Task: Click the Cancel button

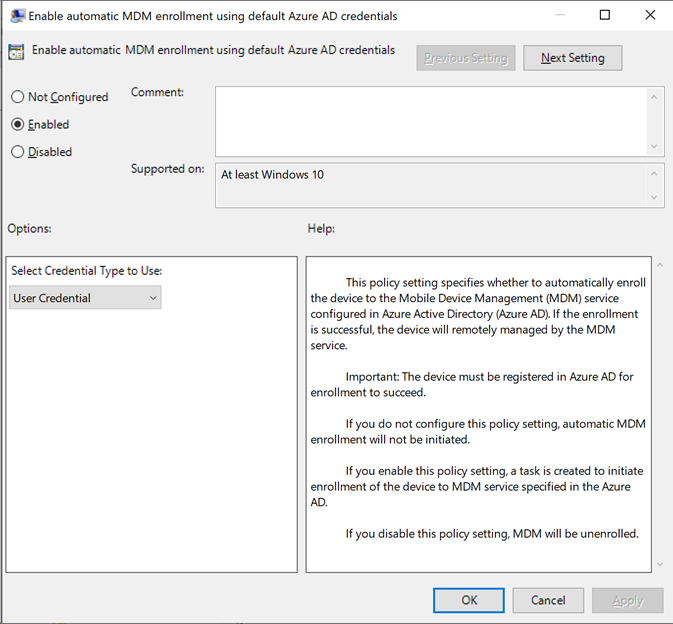Action: 548,600
